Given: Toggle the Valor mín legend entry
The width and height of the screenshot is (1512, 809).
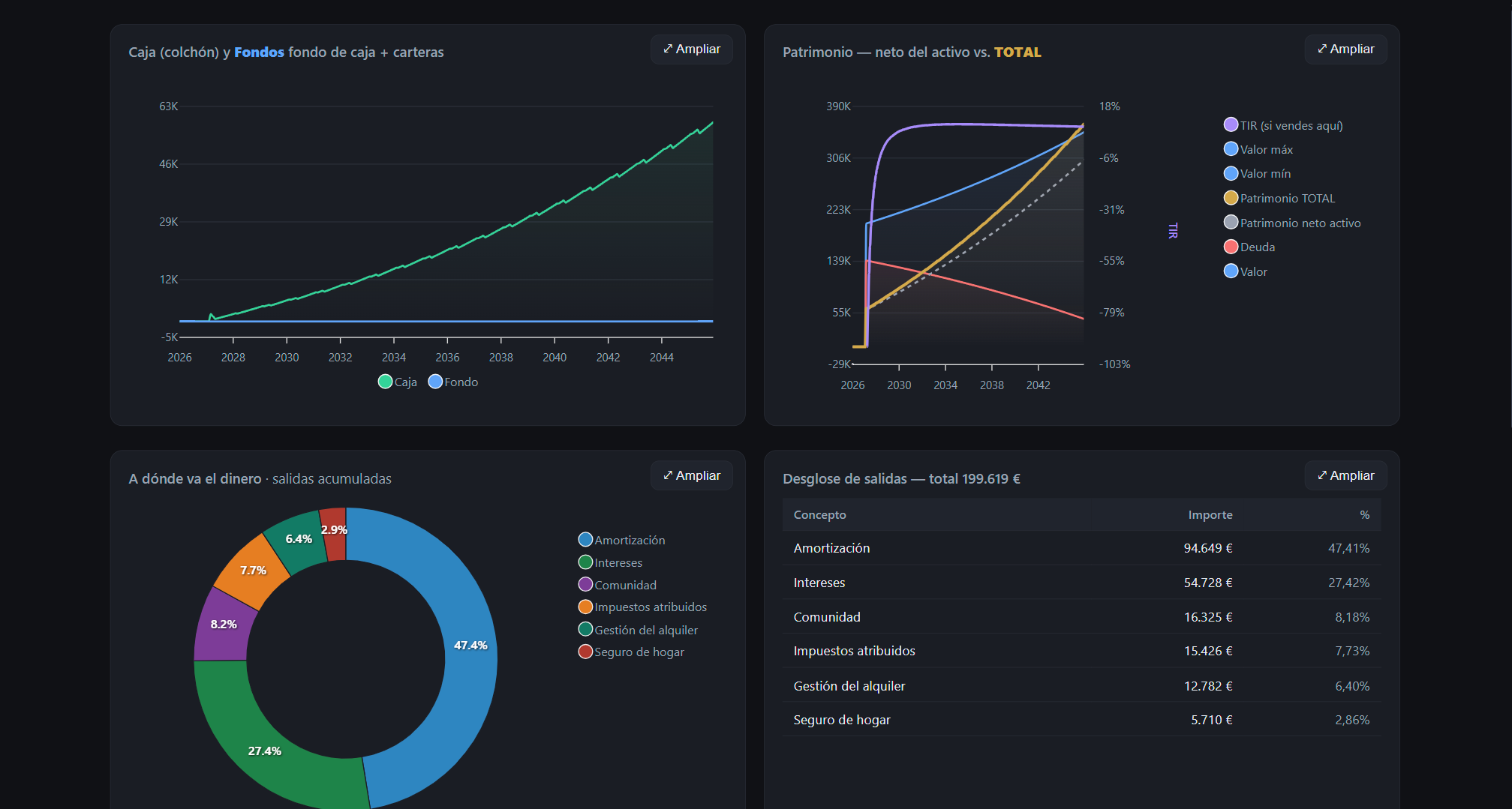Looking at the screenshot, I should pyautogui.click(x=1257, y=174).
